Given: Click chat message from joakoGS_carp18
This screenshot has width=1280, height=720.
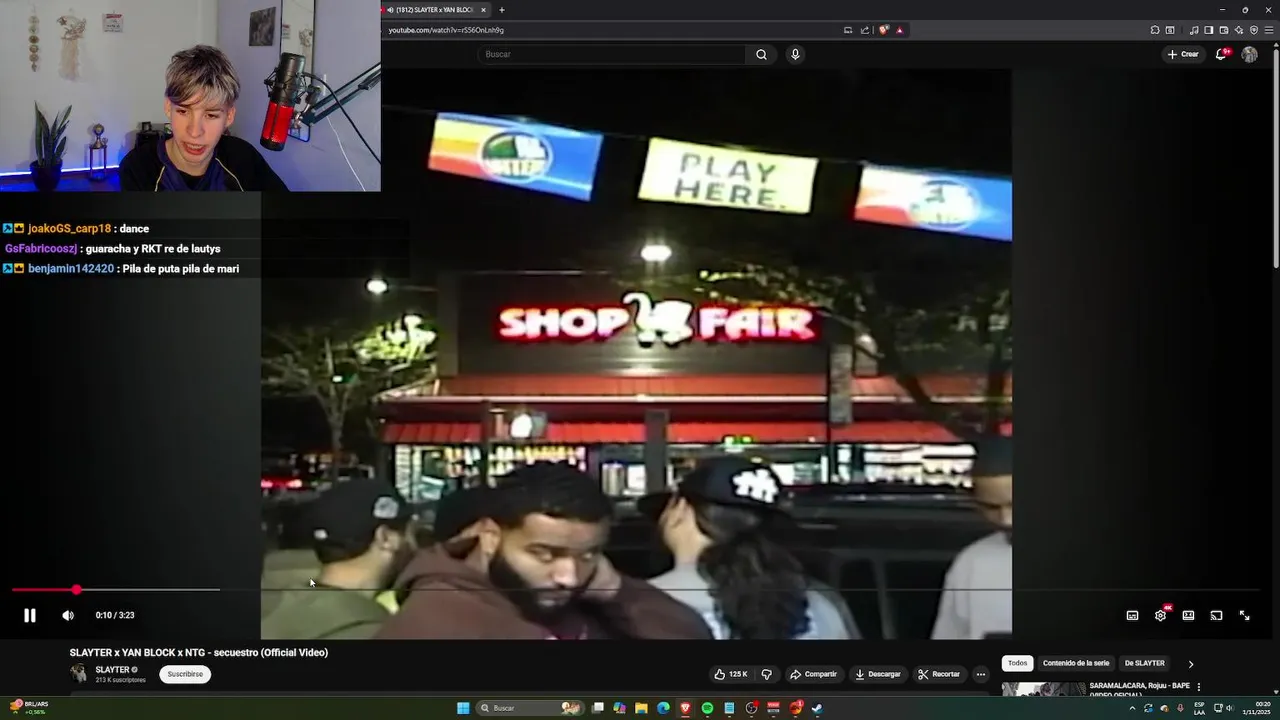Looking at the screenshot, I should point(75,229).
